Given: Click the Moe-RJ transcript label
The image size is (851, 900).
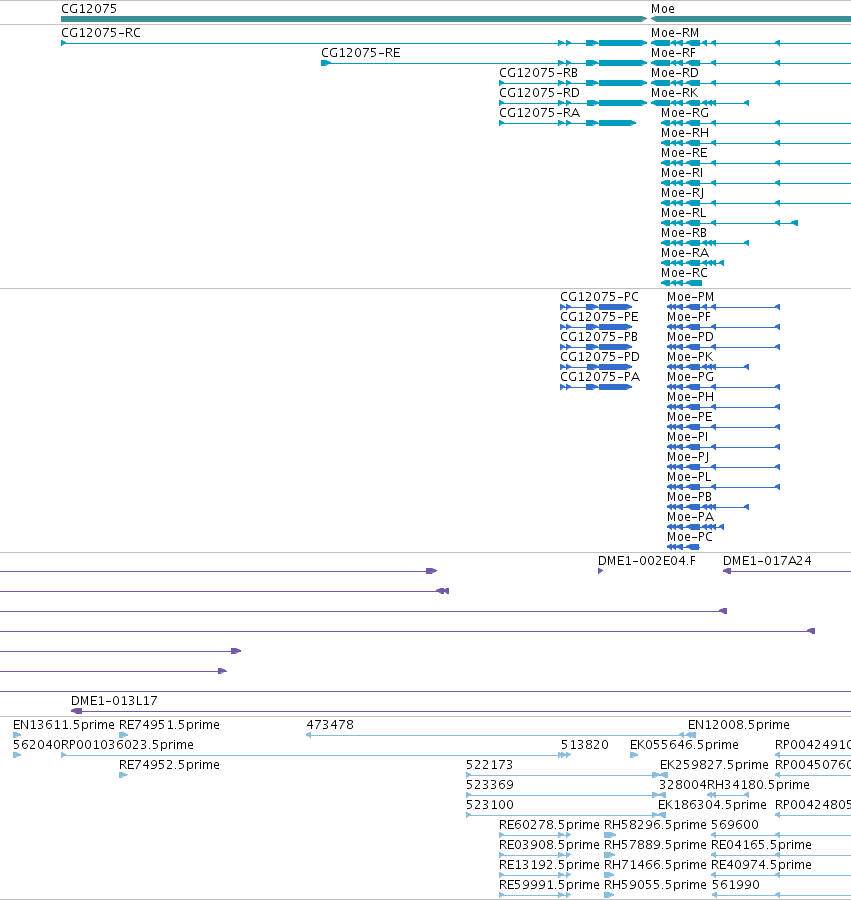Looking at the screenshot, I should coord(683,193).
